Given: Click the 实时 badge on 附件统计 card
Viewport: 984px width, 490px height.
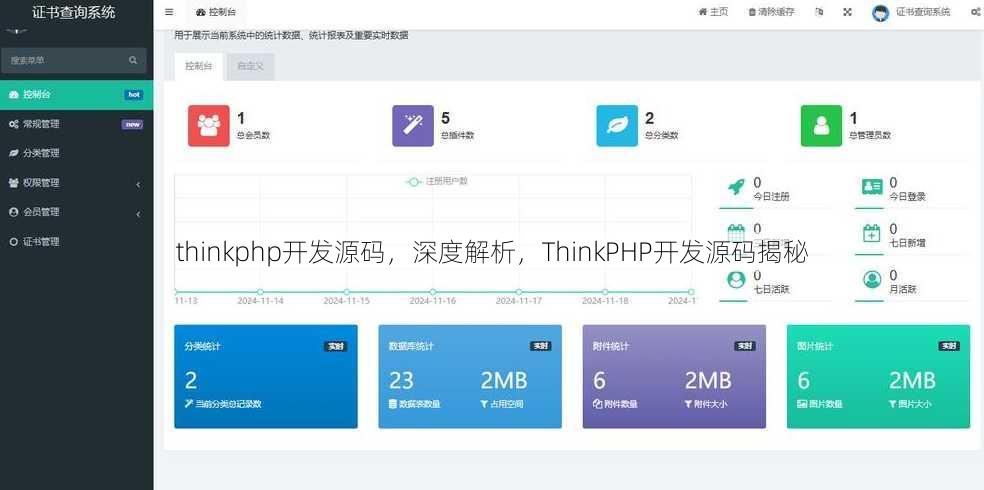Looking at the screenshot, I should (x=745, y=346).
